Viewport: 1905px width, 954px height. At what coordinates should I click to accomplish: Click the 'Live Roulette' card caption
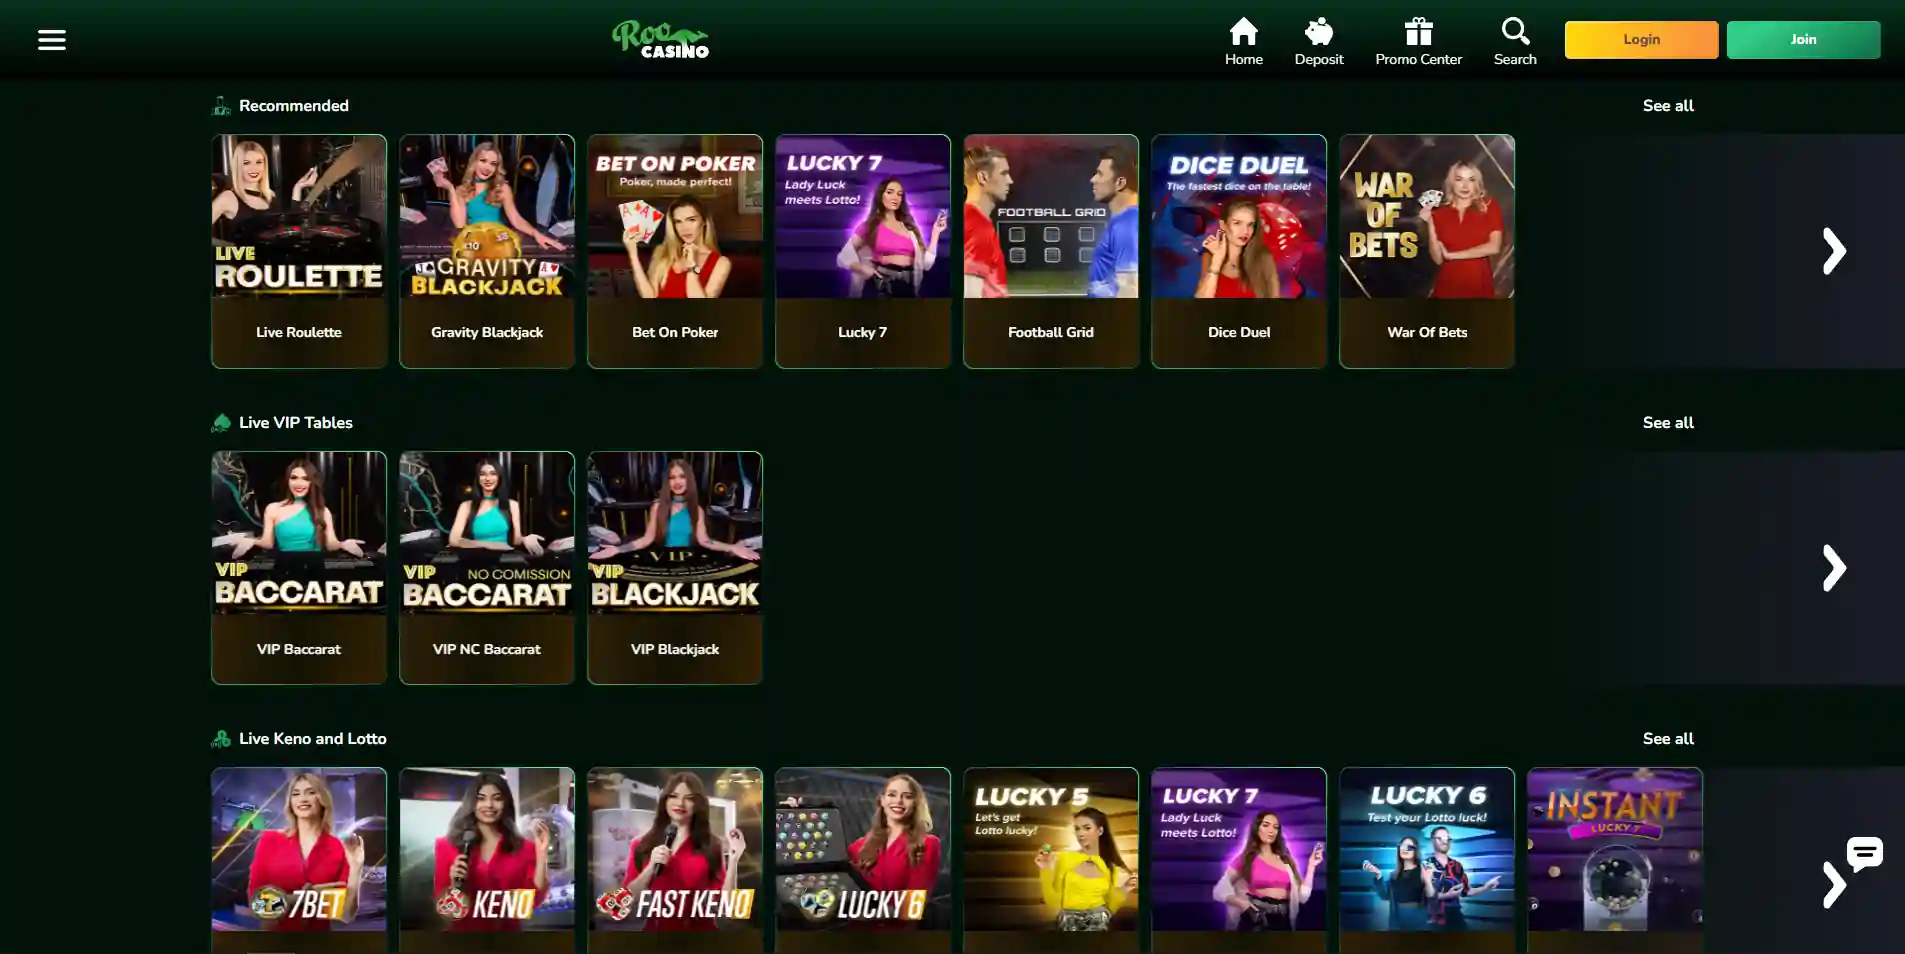coord(299,332)
